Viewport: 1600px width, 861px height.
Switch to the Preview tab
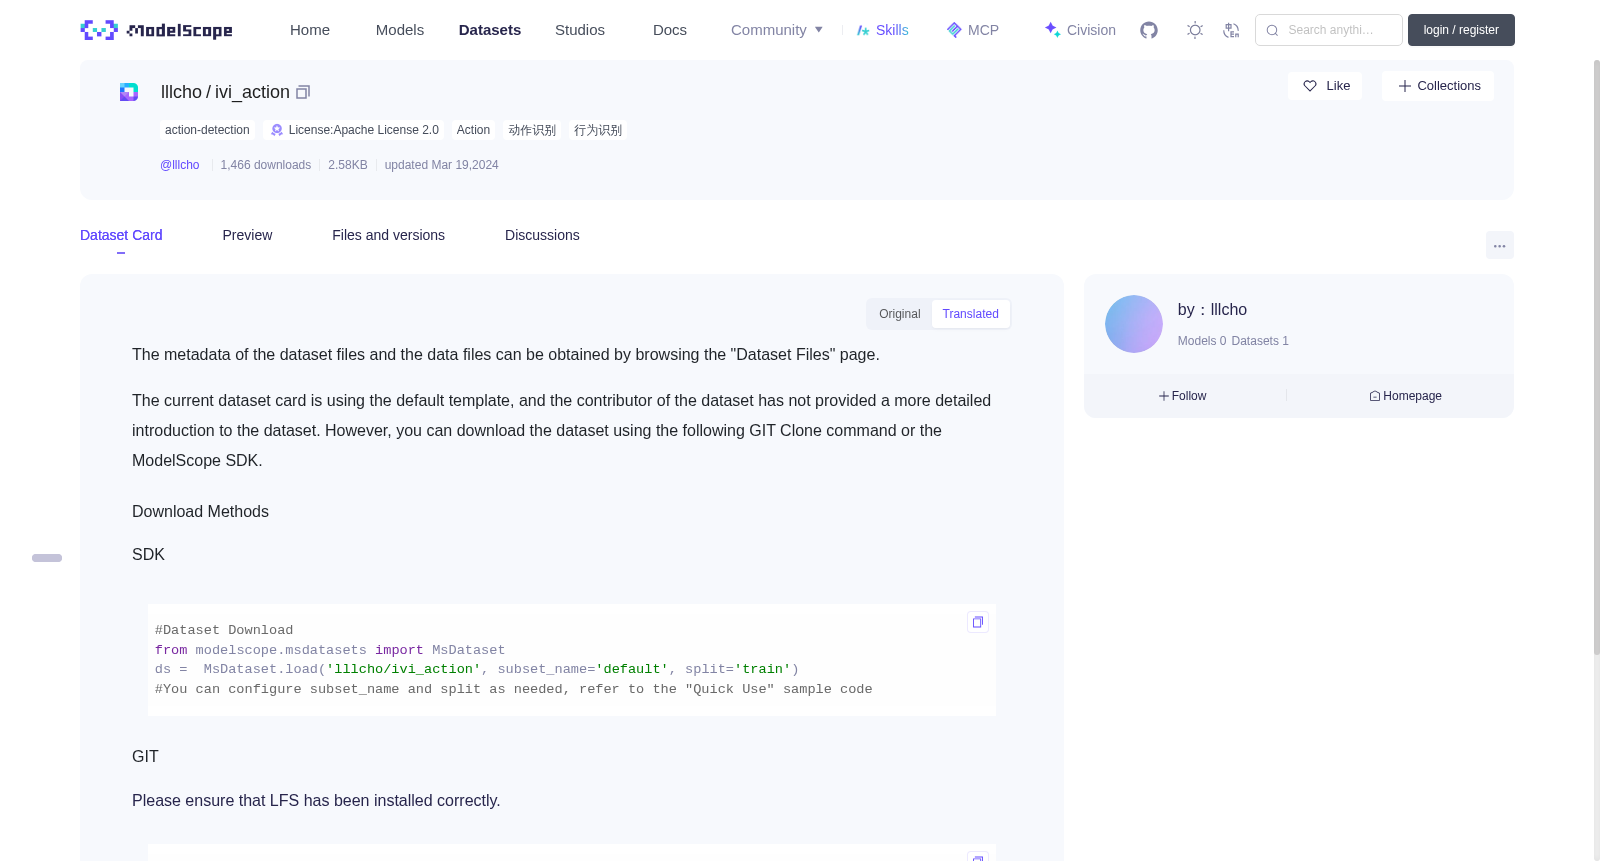(247, 235)
